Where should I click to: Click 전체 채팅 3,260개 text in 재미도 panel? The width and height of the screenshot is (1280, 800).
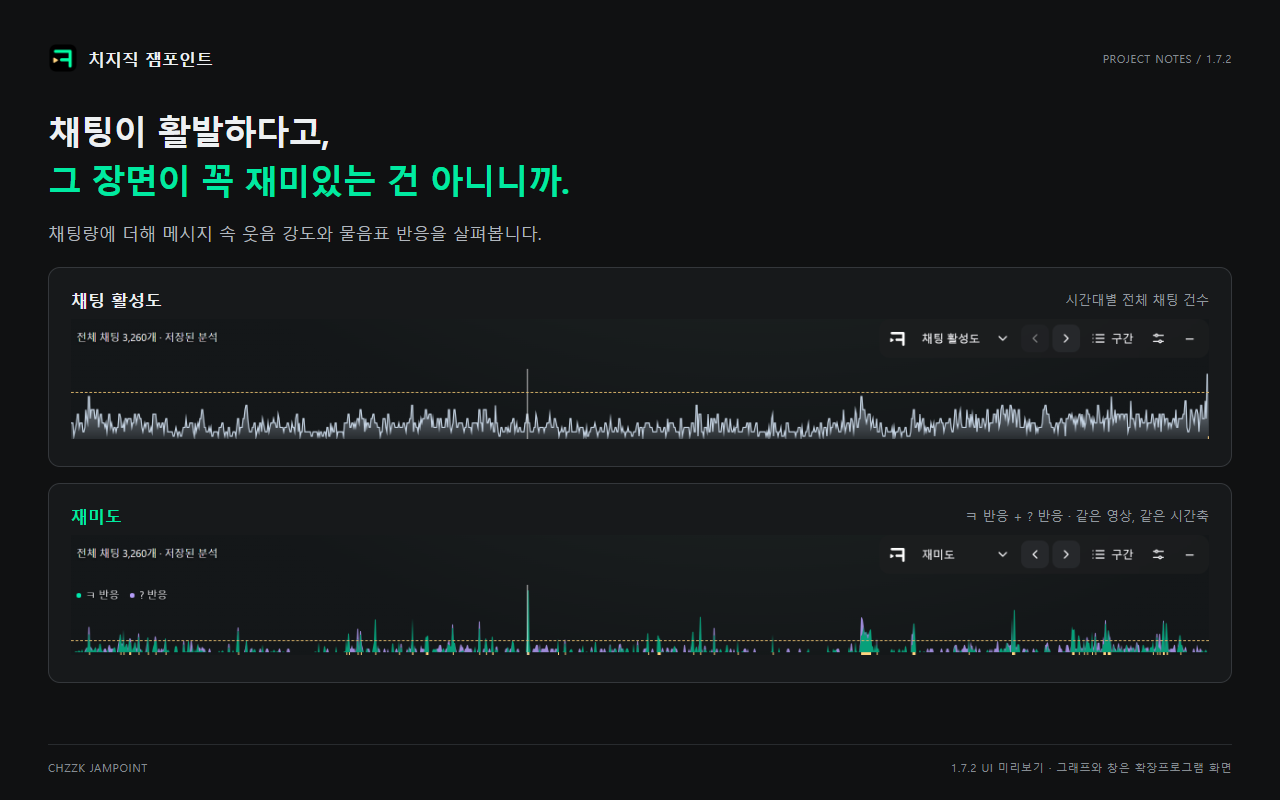pos(117,553)
